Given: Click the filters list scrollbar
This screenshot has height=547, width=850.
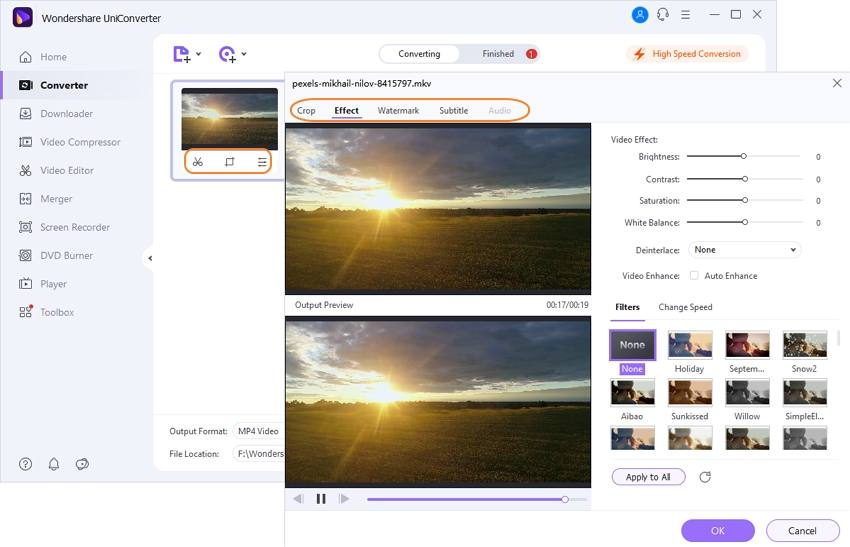Looking at the screenshot, I should pyautogui.click(x=838, y=339).
